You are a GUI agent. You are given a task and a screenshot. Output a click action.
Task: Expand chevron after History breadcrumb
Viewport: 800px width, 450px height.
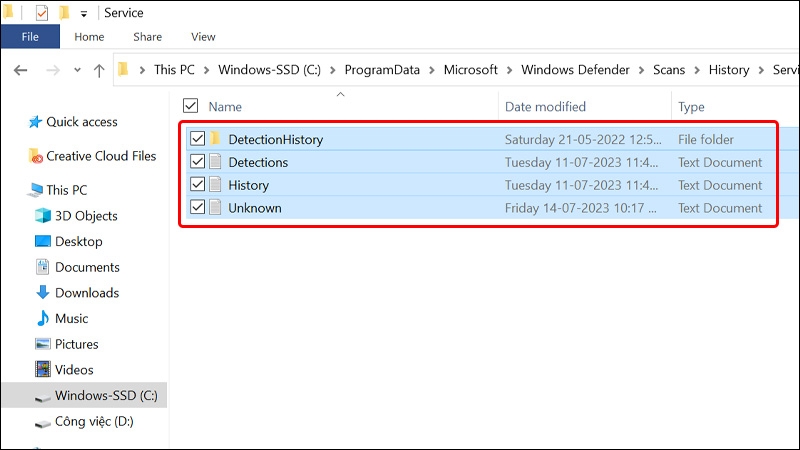761,70
